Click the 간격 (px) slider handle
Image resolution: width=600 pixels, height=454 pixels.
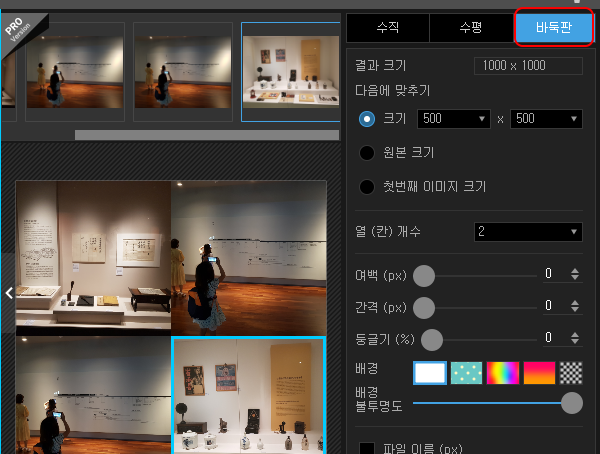click(424, 308)
